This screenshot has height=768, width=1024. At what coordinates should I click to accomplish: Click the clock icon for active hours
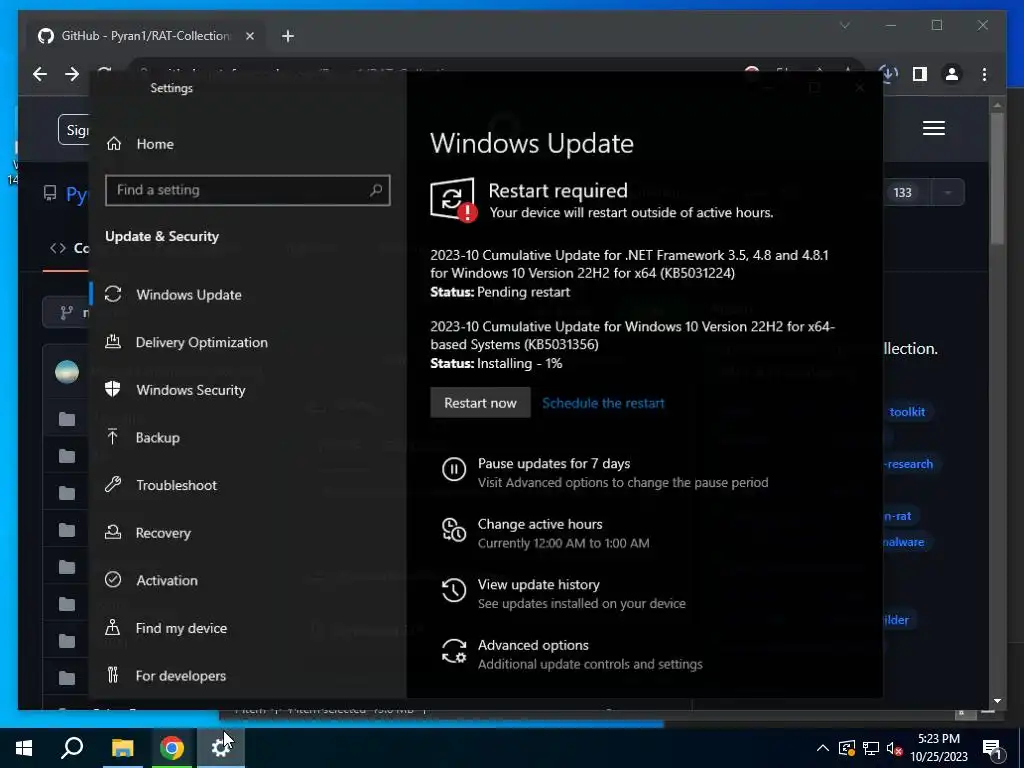[x=453, y=530]
